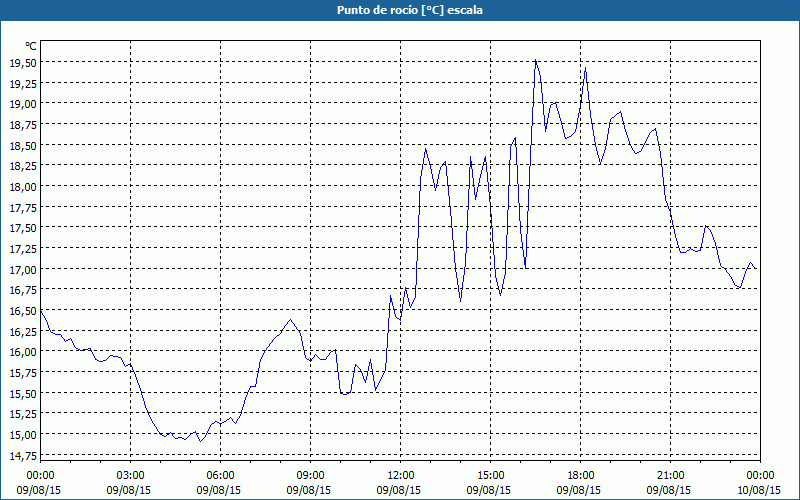Click the 15,50 y-axis label
800x500 pixels.
[23, 393]
